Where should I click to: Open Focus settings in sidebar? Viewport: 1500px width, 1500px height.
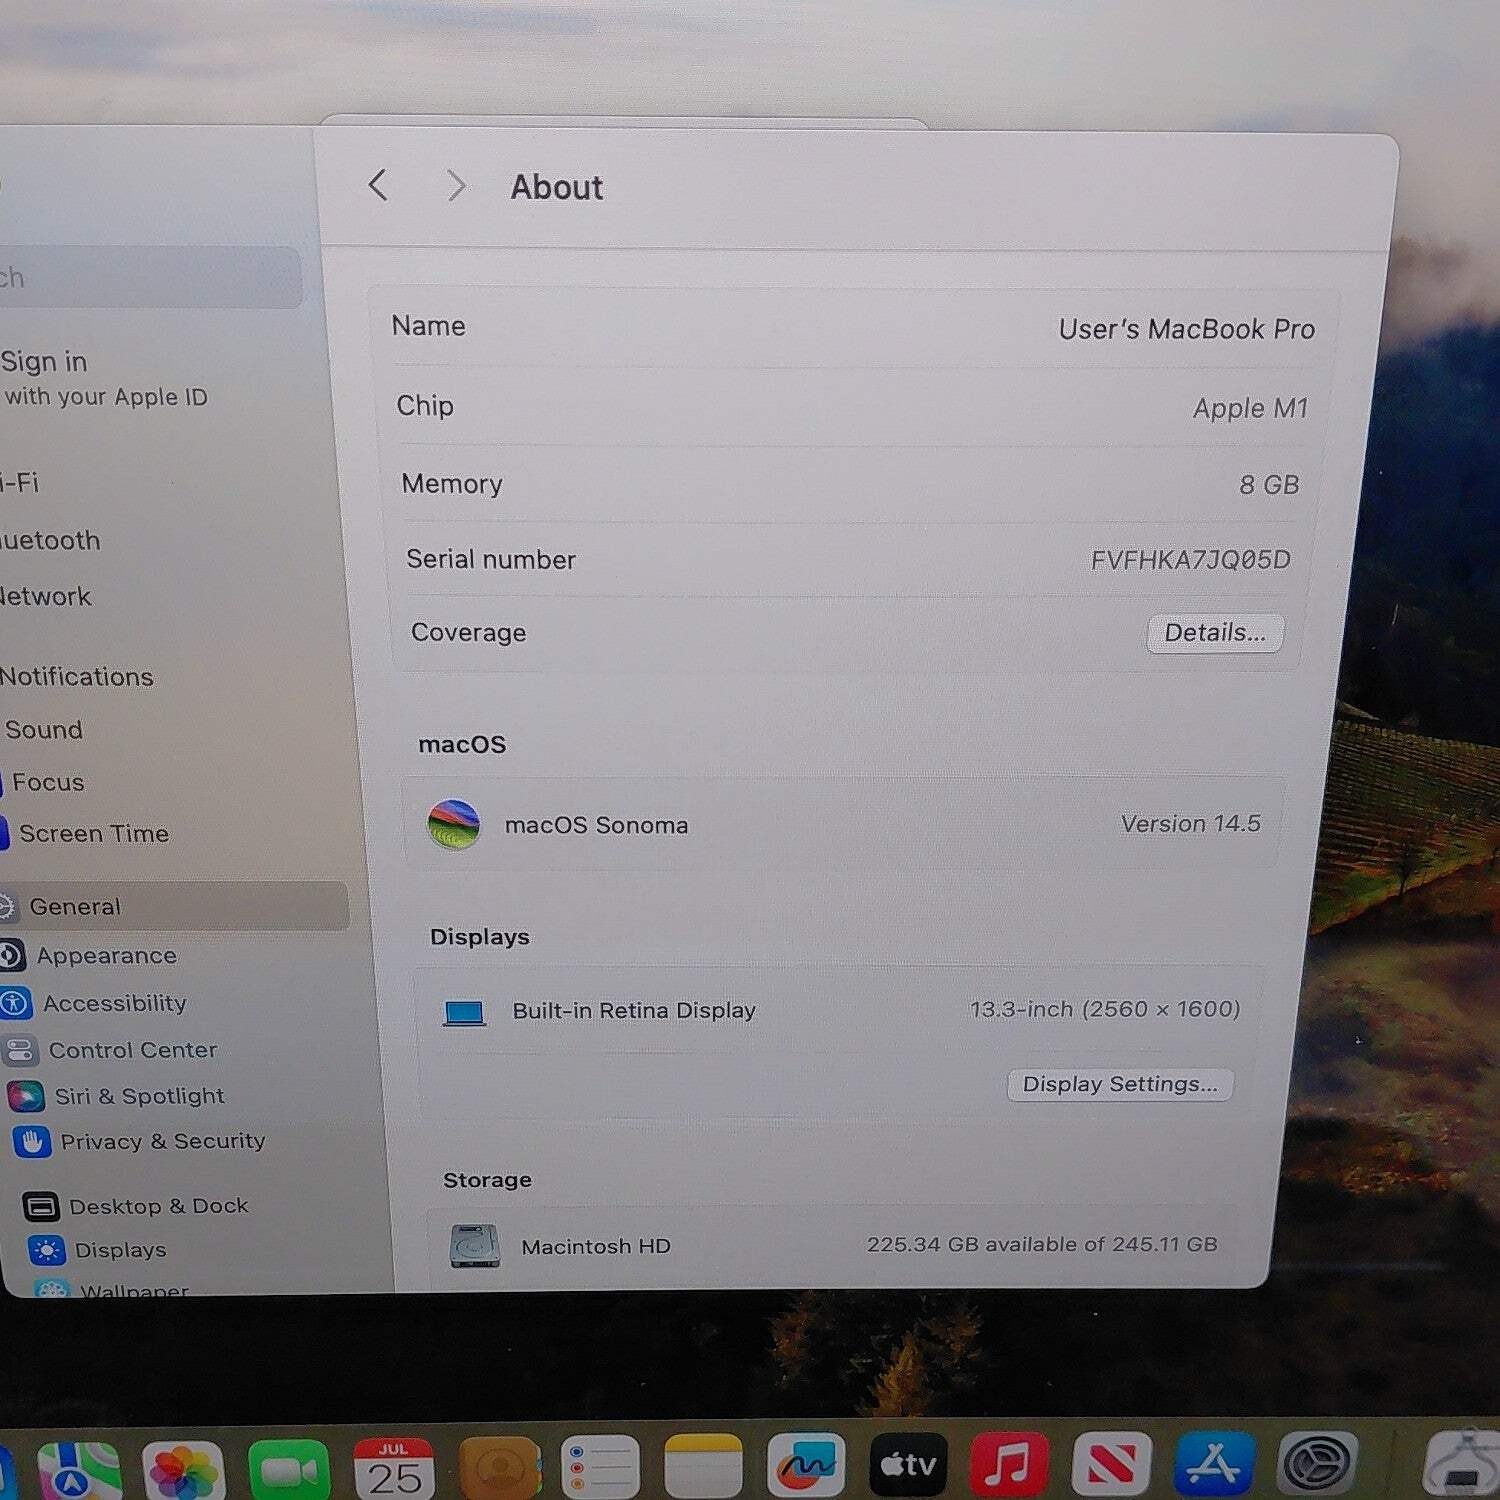coord(48,782)
